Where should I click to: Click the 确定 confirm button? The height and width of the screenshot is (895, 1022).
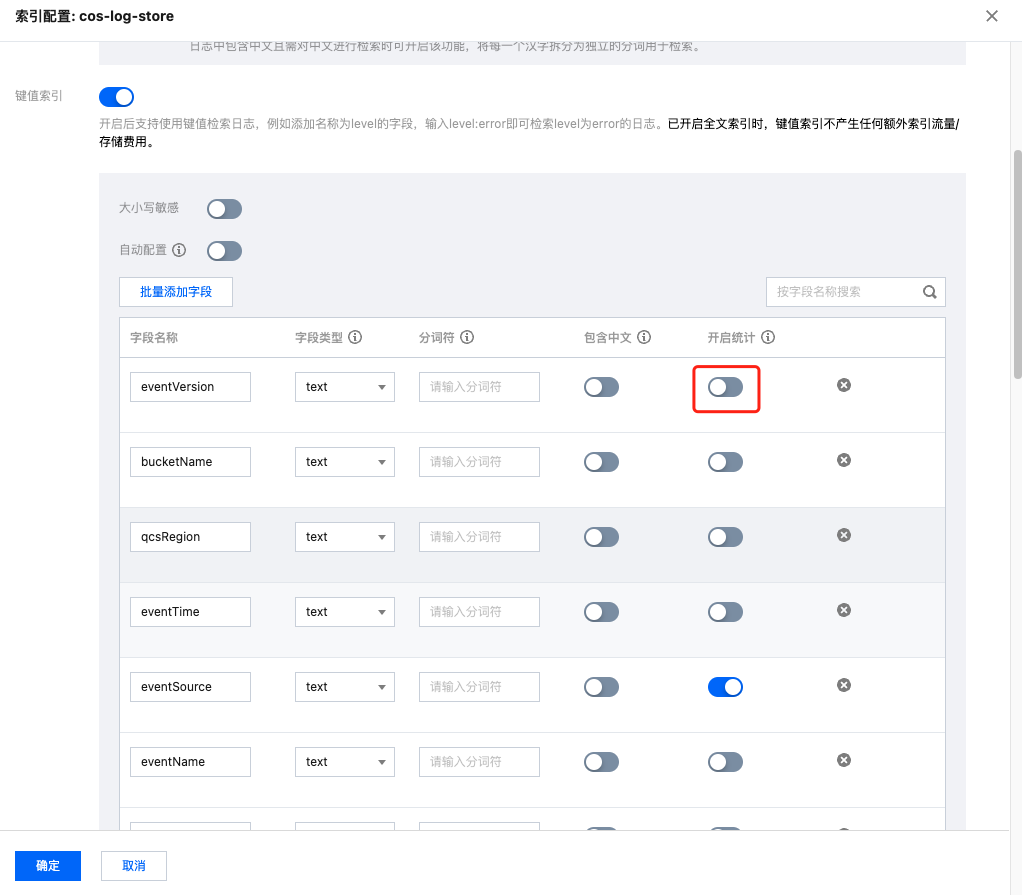pos(48,866)
